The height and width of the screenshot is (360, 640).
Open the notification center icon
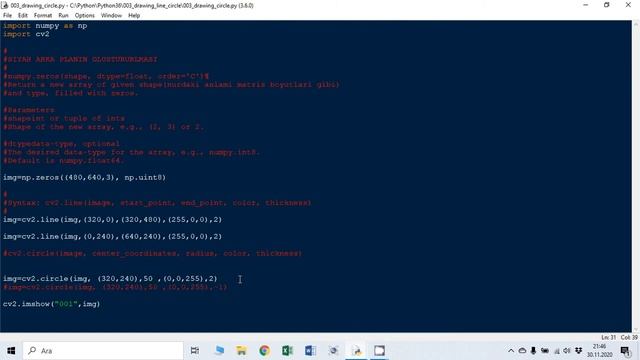[x=625, y=351]
